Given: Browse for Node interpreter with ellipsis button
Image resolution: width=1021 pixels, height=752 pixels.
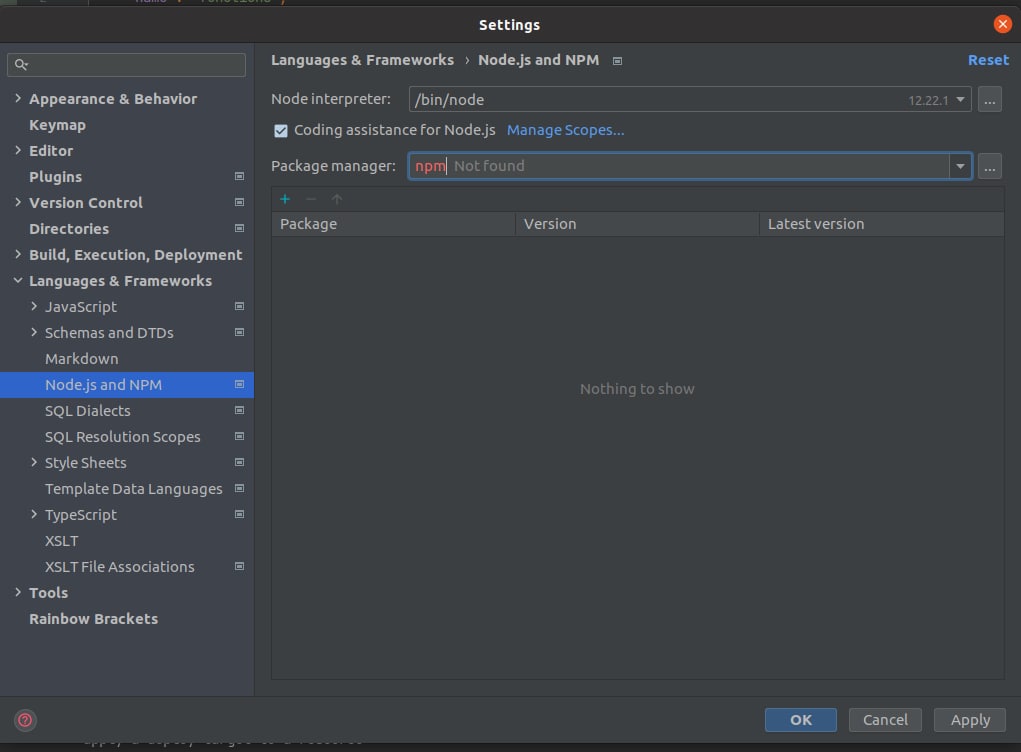Looking at the screenshot, I should point(989,99).
